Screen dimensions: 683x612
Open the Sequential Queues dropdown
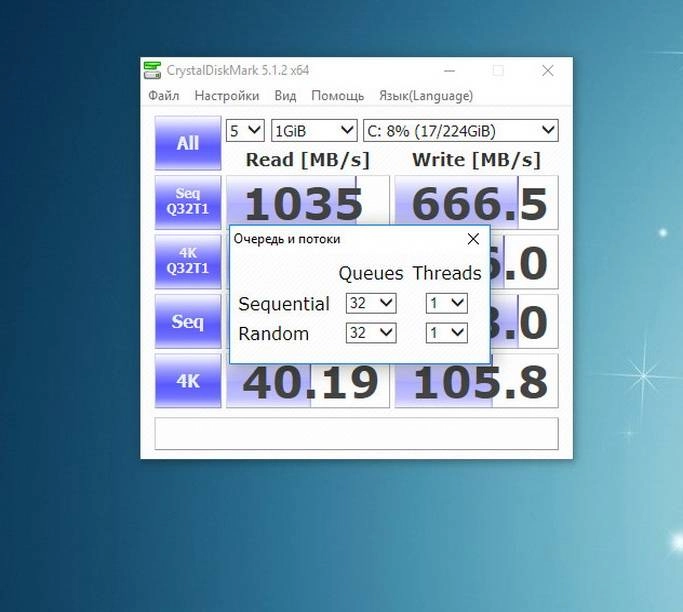pos(371,303)
